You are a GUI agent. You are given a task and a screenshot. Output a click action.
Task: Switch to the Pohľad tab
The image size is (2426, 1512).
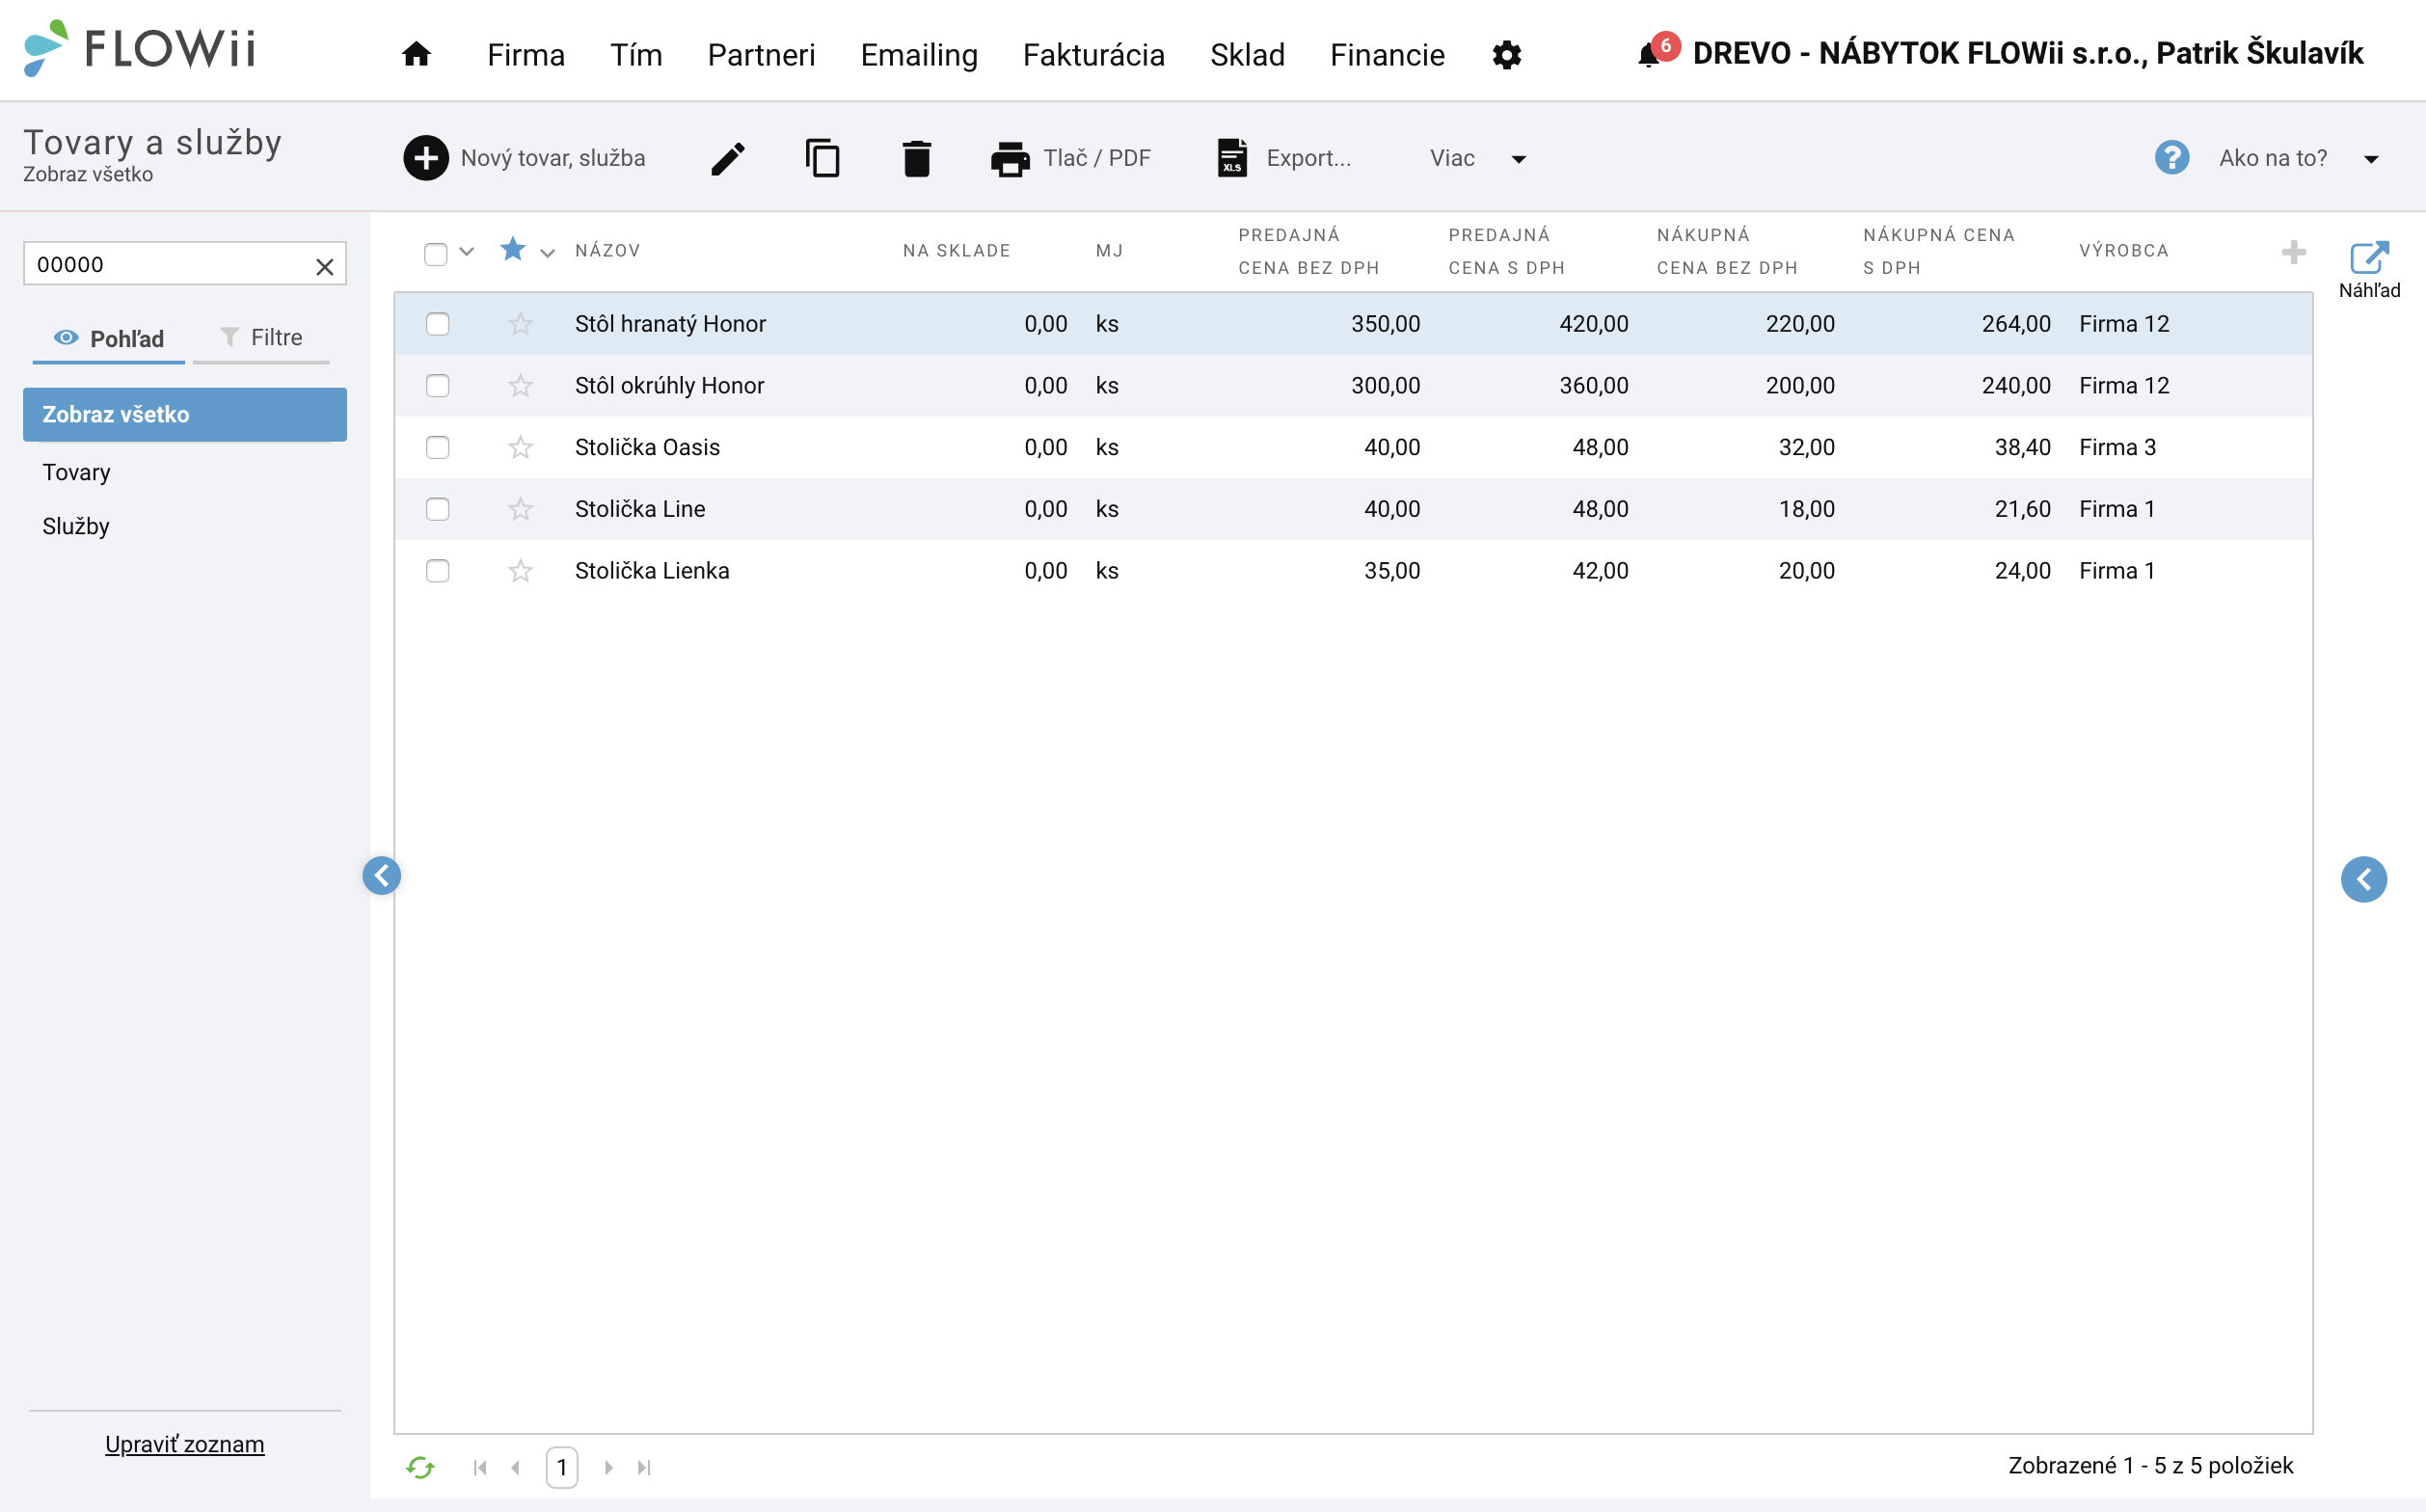point(109,339)
